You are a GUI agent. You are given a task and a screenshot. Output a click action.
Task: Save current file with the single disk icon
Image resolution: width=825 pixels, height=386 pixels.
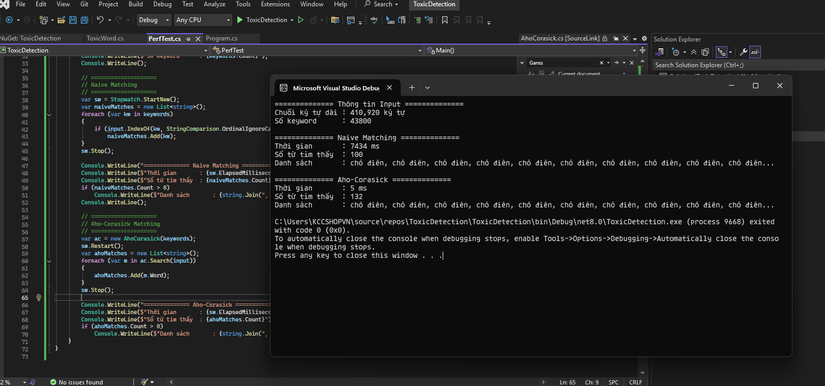73,20
